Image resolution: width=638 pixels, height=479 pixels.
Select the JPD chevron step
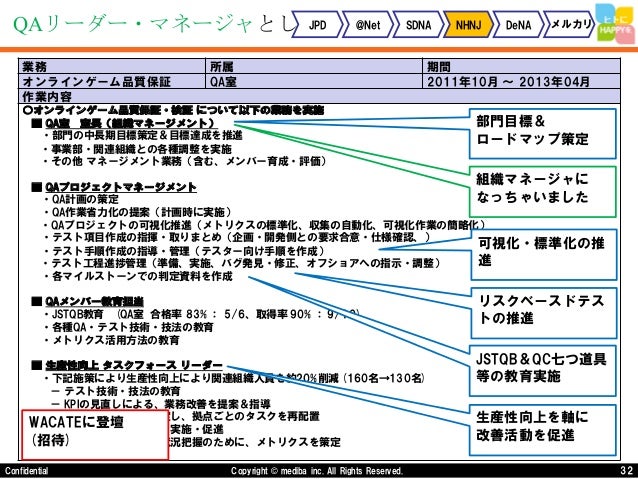point(317,25)
